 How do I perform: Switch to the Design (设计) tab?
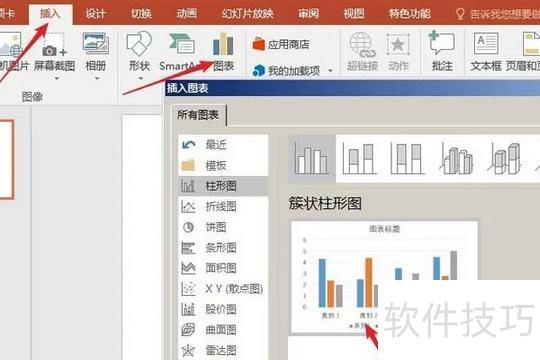pos(95,14)
